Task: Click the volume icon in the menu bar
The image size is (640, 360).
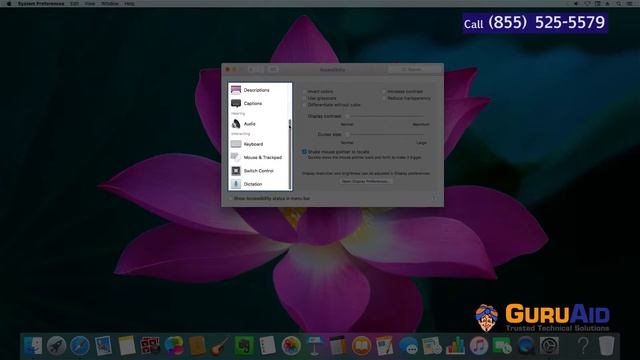Action: tap(576, 3)
